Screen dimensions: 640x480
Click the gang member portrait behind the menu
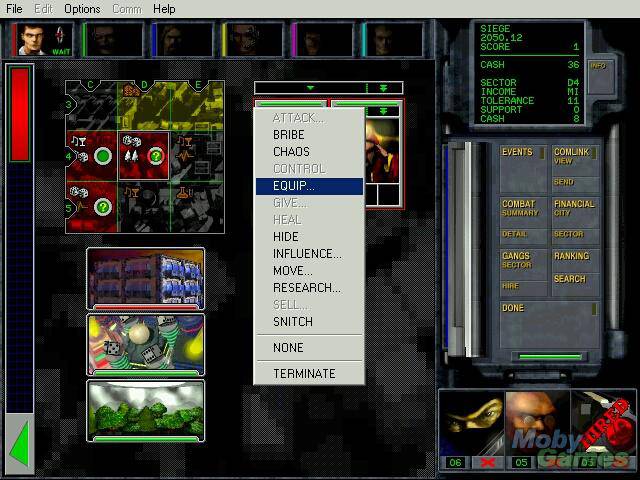coord(382,150)
